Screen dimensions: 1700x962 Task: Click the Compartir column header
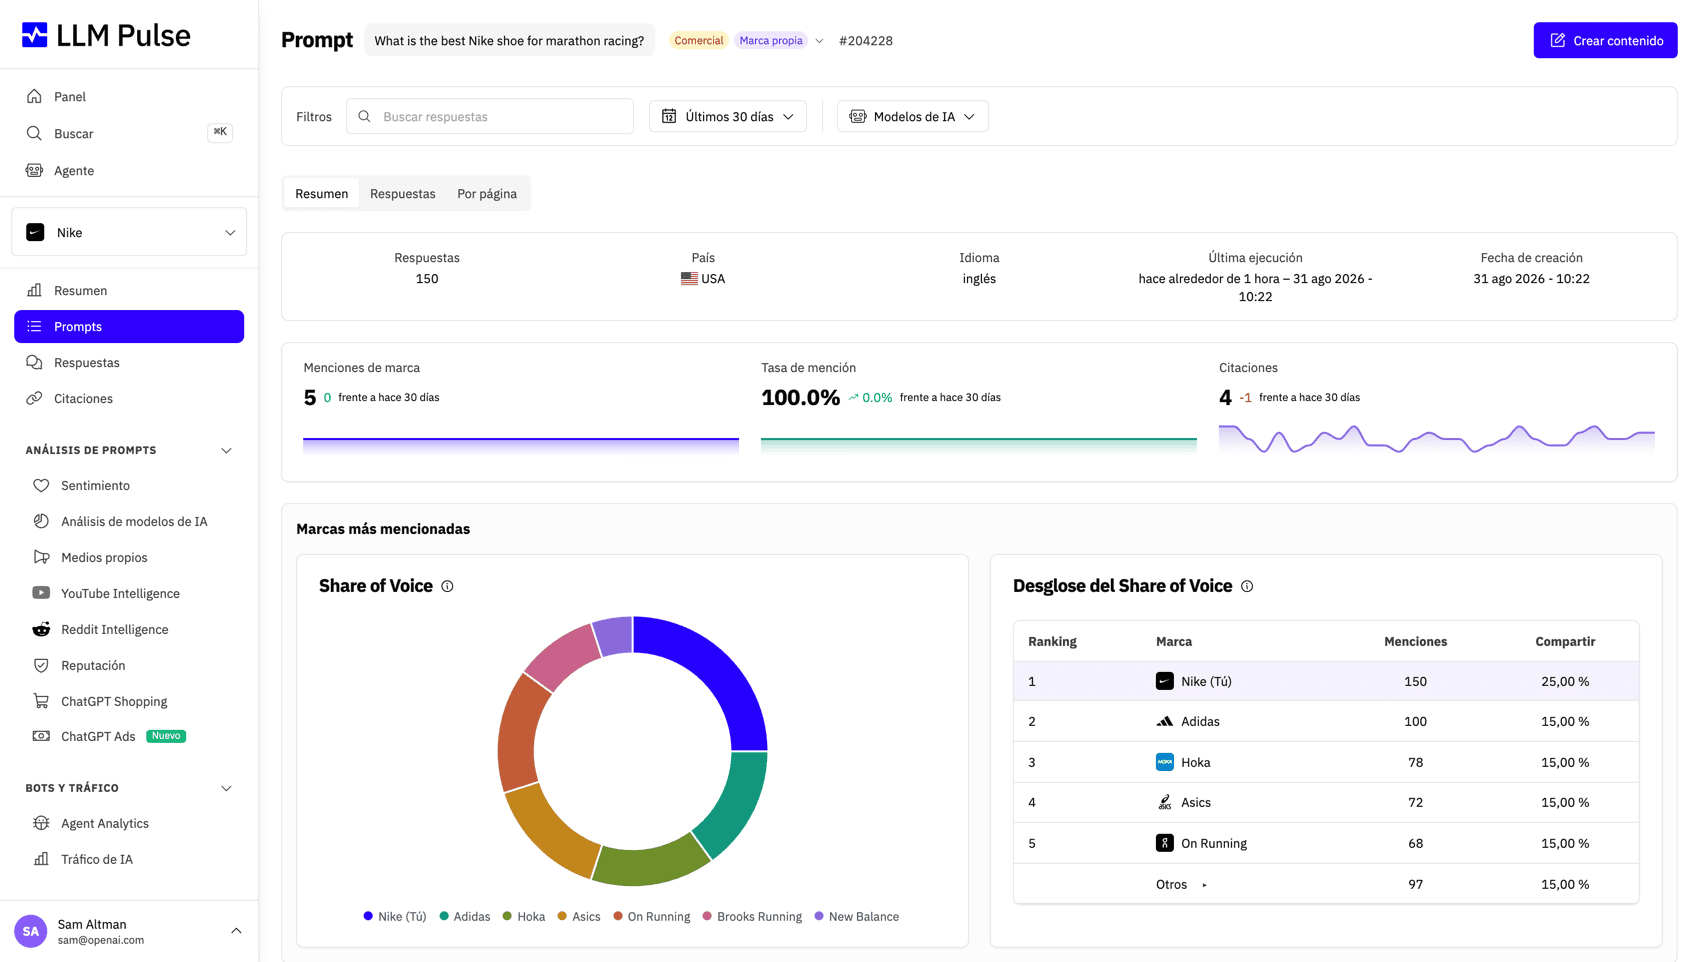pos(1565,641)
